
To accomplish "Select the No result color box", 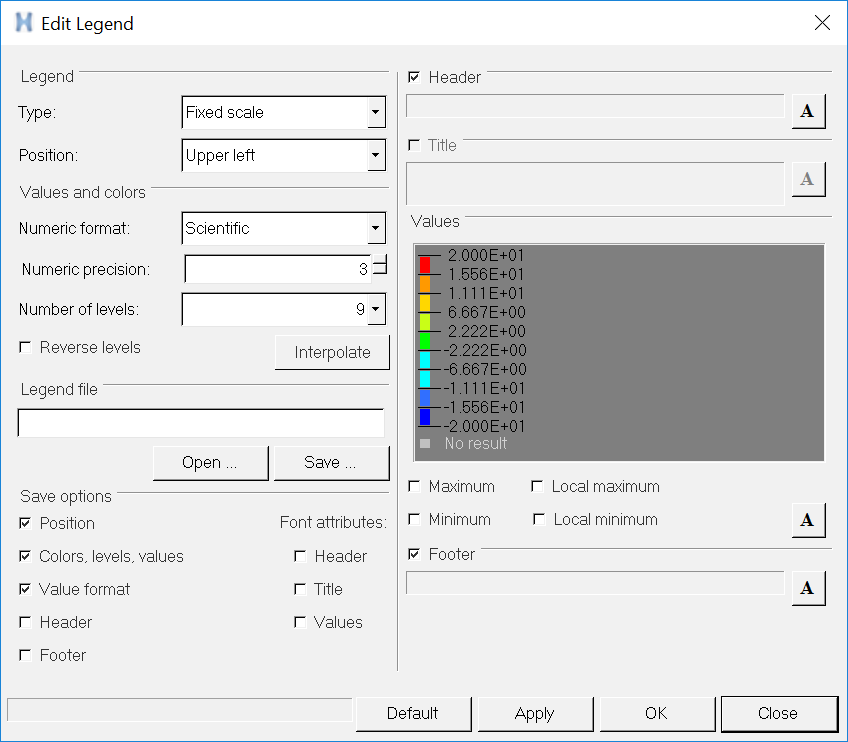I will 424,443.
